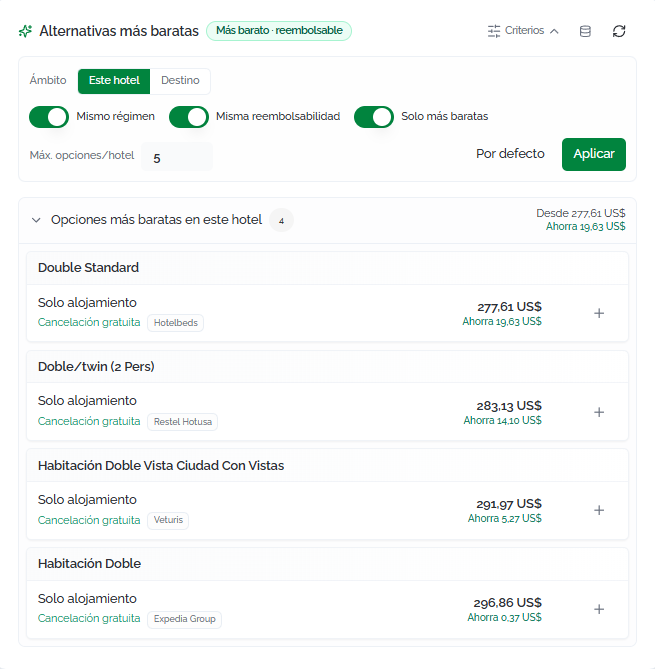Refresh the cheaper alternatives list
The width and height of the screenshot is (655, 669).
(x=619, y=31)
